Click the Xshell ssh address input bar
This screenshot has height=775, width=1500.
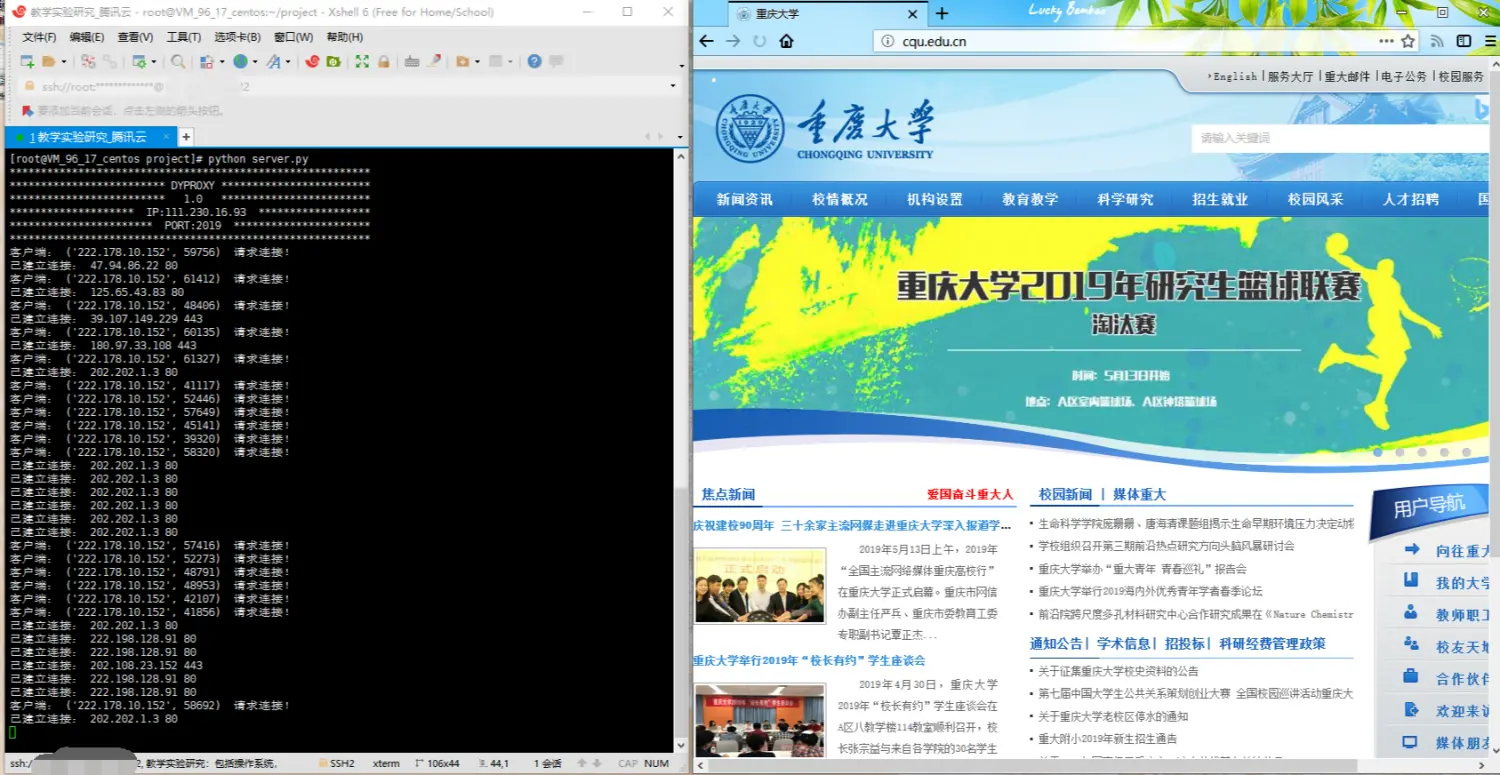(x=350, y=86)
